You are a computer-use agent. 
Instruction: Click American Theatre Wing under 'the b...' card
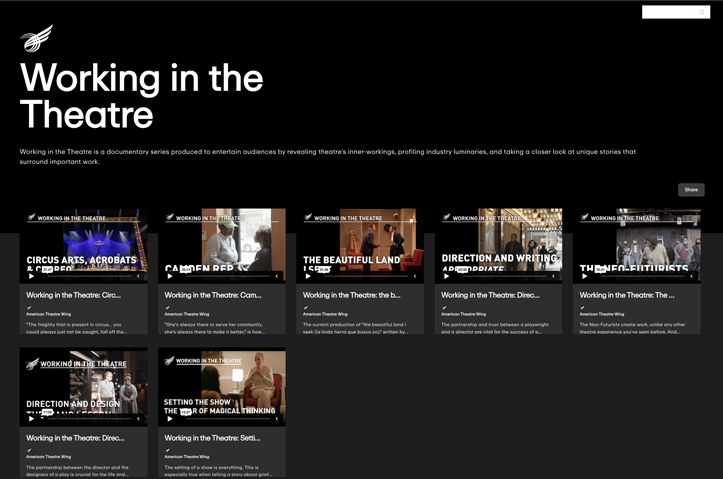click(325, 314)
